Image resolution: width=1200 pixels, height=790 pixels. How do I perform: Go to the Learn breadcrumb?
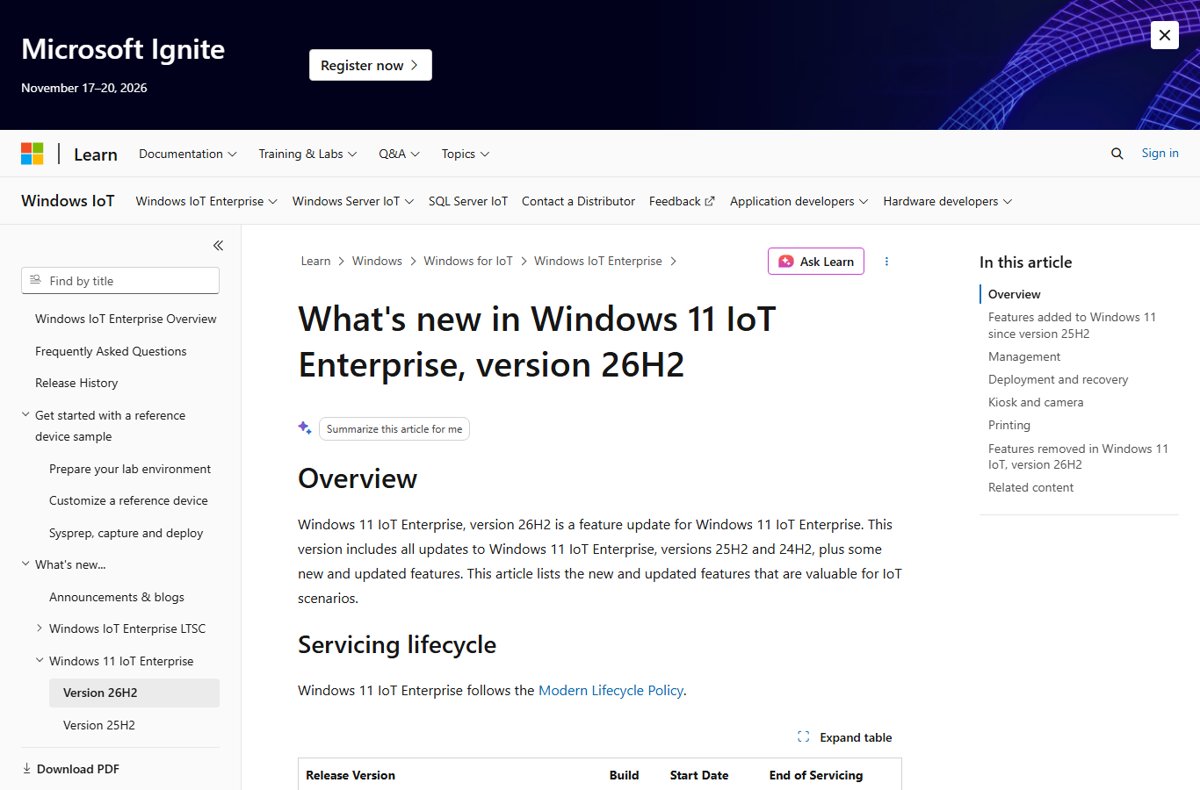315,261
